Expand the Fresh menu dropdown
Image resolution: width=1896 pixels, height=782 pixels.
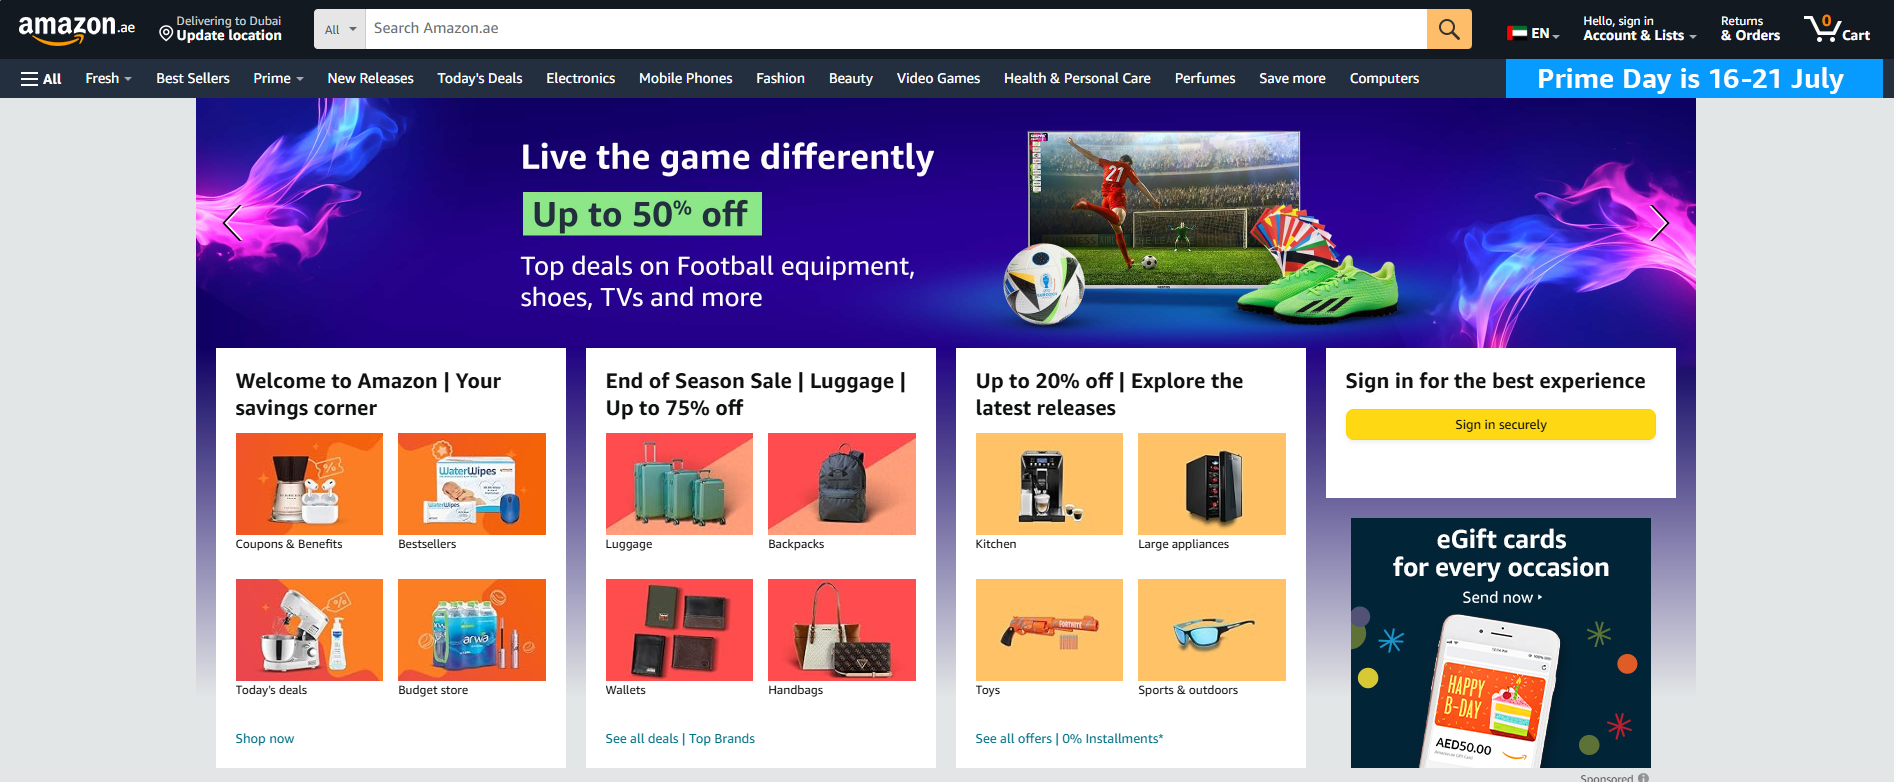(108, 78)
